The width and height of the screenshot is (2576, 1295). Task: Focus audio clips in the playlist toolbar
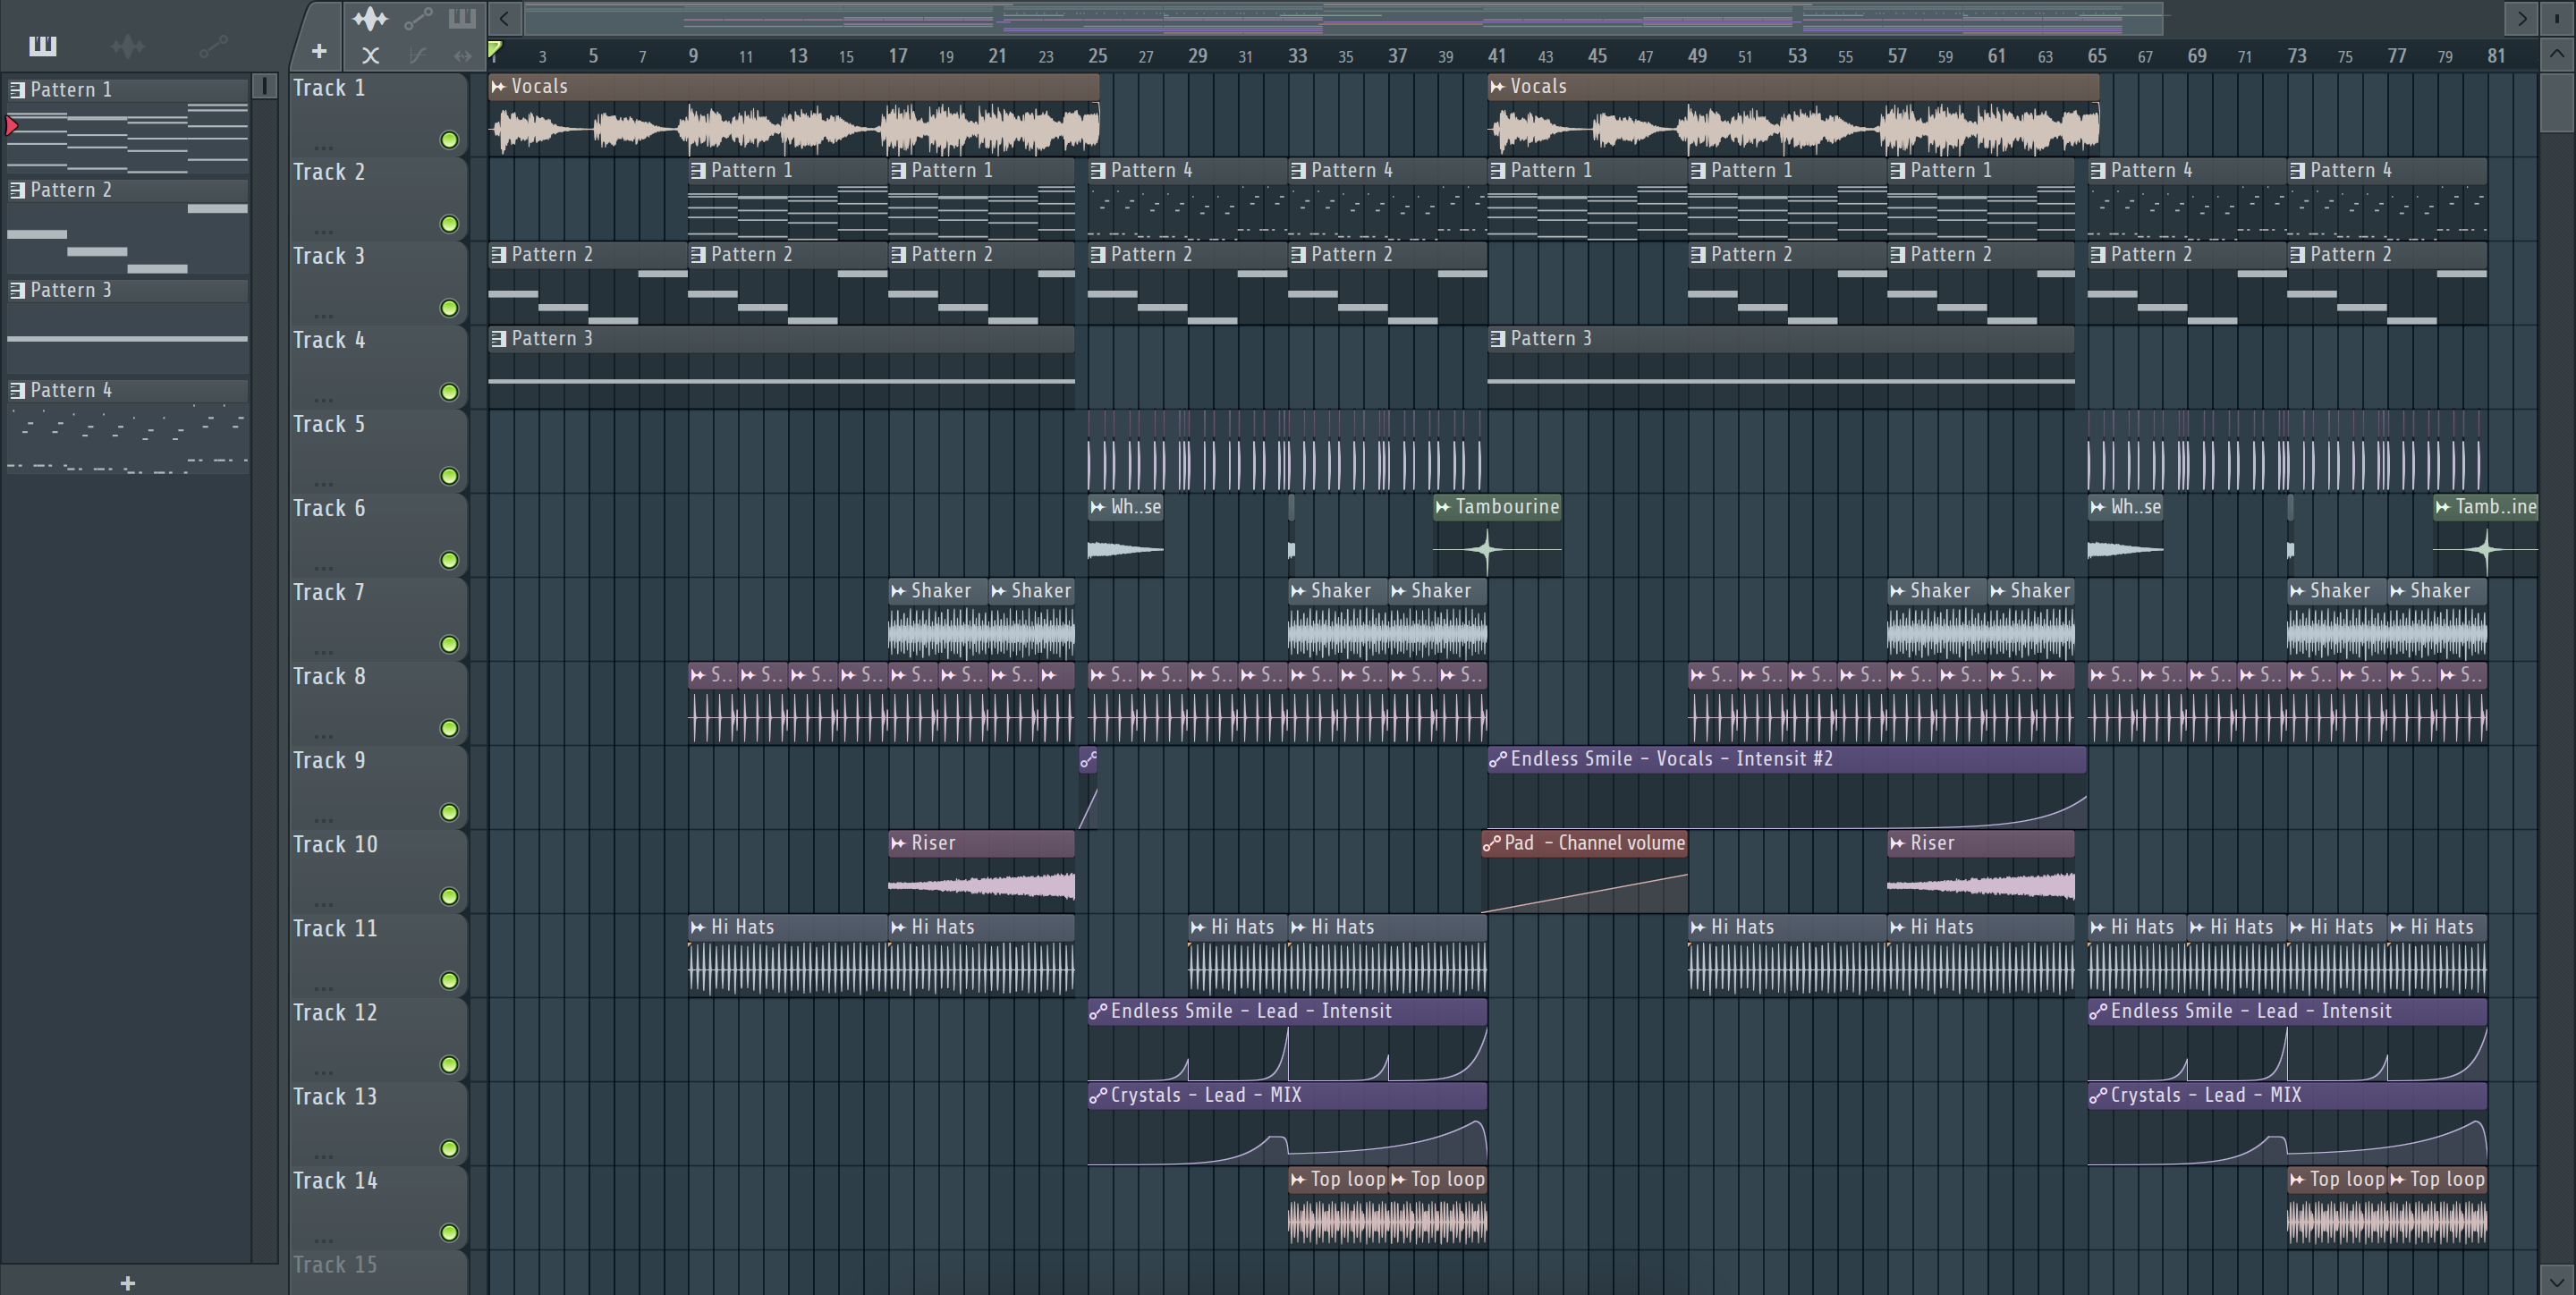click(x=370, y=18)
